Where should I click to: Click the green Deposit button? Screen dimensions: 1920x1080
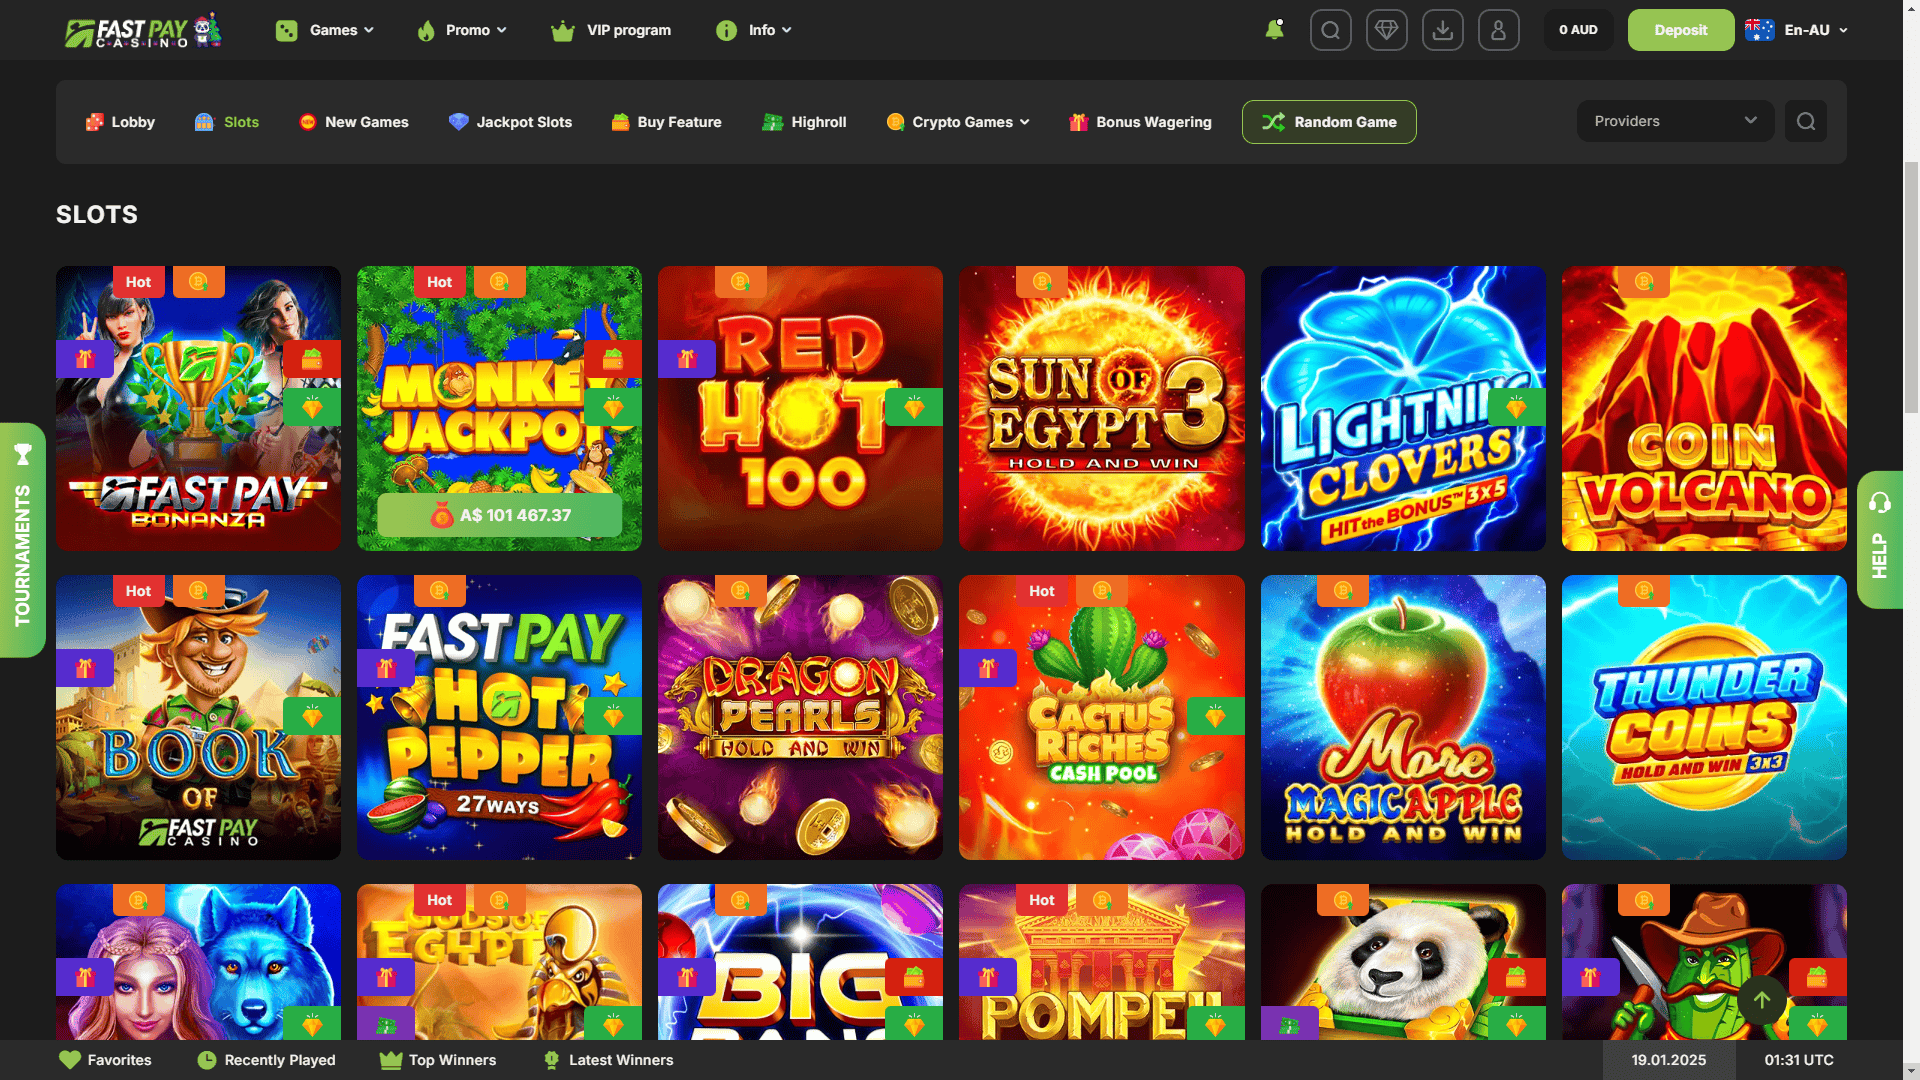coord(1680,30)
